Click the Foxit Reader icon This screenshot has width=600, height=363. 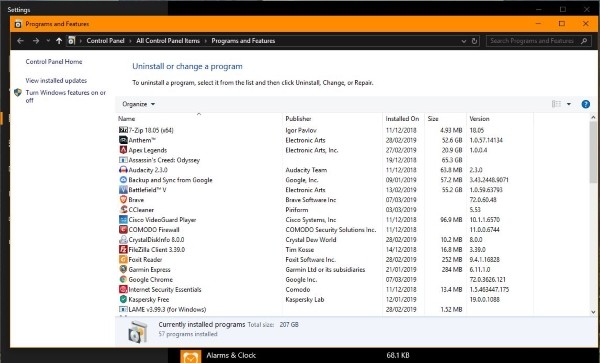(x=123, y=259)
